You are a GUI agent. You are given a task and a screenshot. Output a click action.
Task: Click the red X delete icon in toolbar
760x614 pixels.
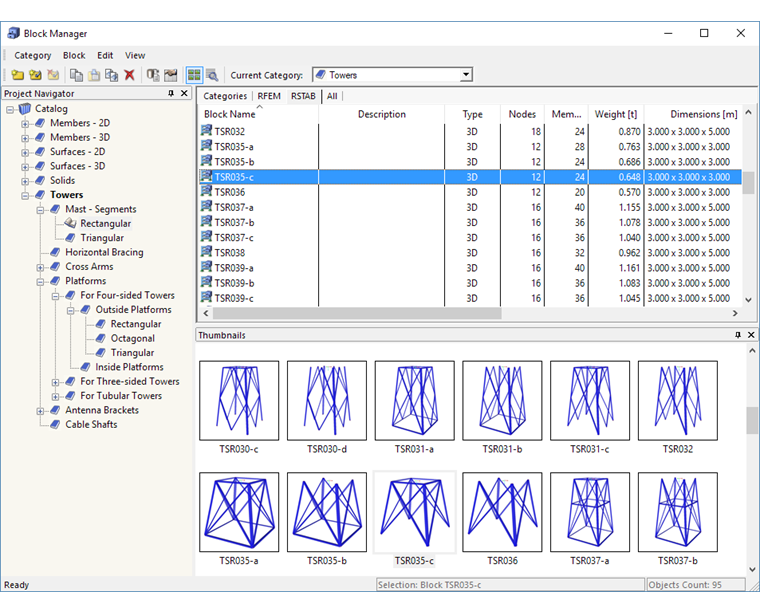tap(129, 75)
